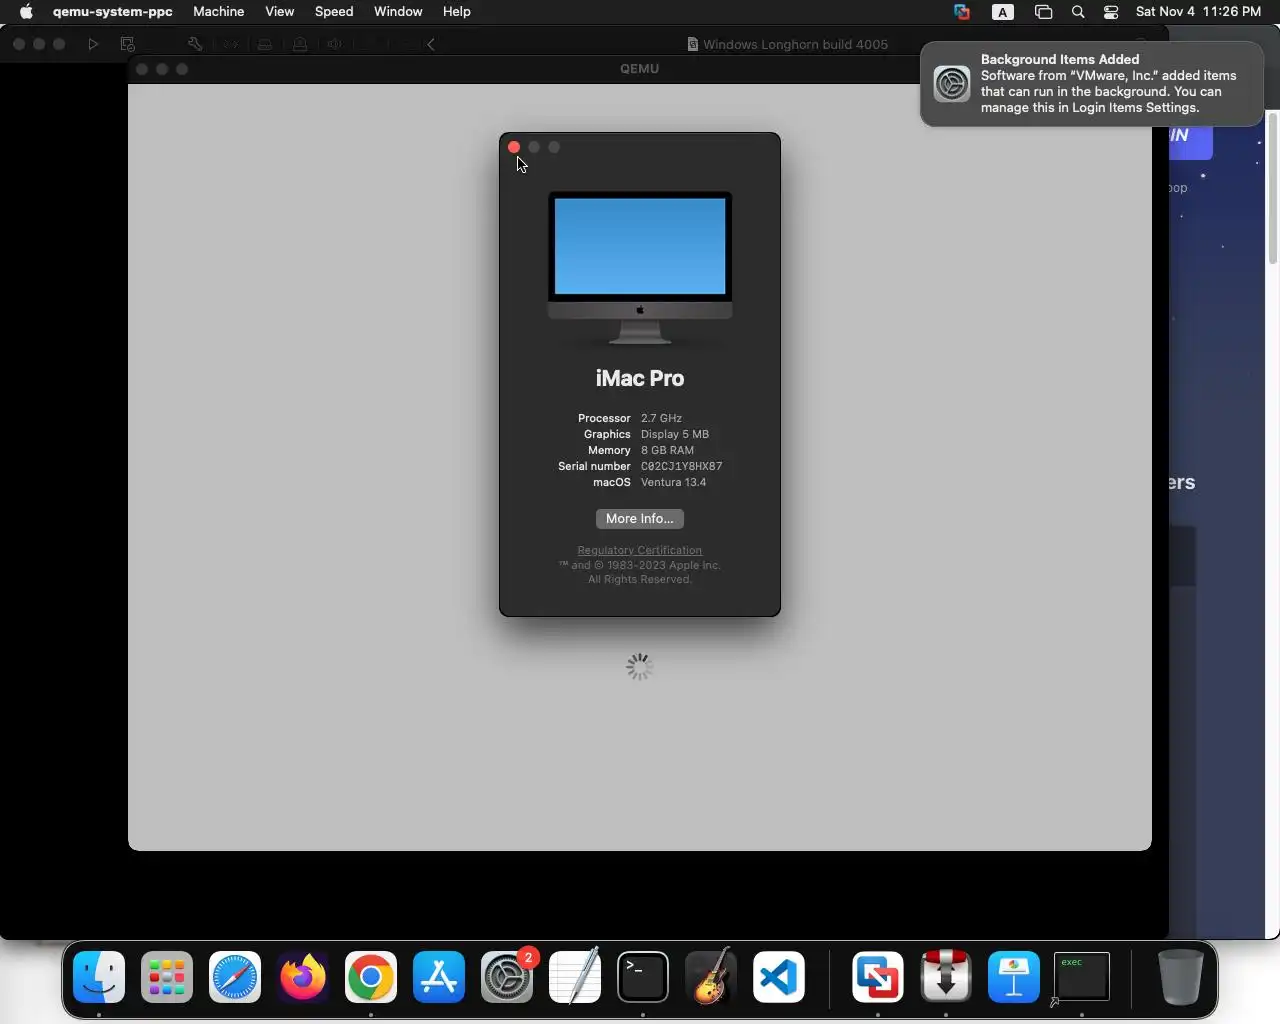This screenshot has width=1280, height=1024.
Task: Open the View menu
Action: tap(280, 12)
